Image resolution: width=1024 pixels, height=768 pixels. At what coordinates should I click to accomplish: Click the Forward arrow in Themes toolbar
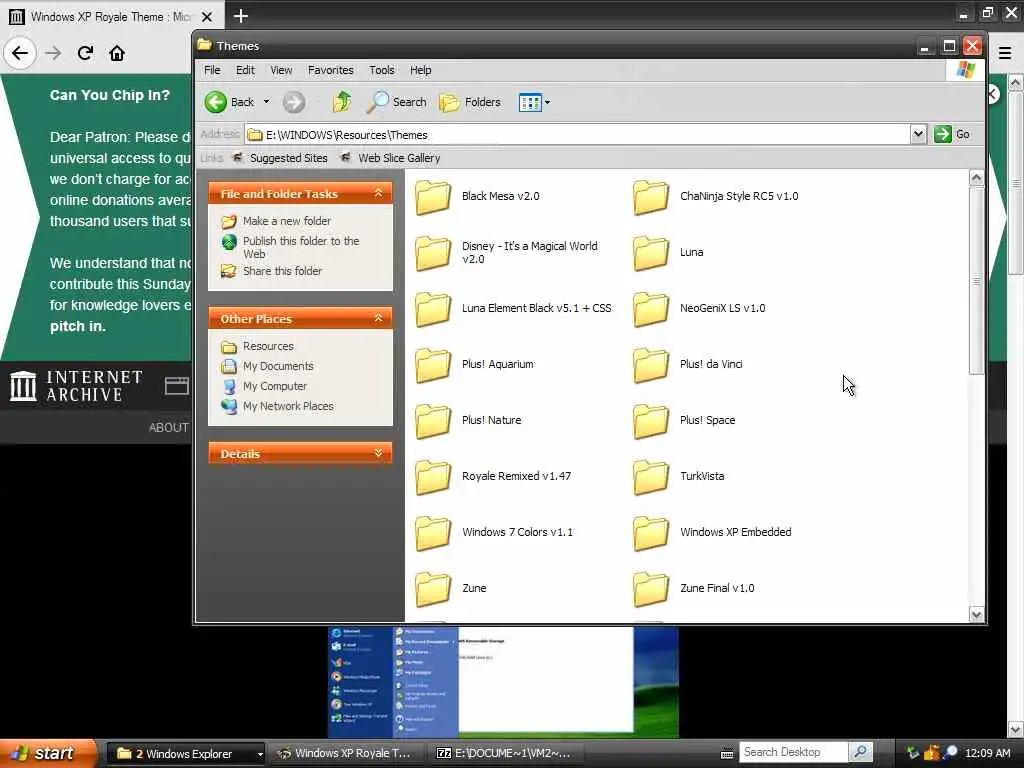(294, 102)
